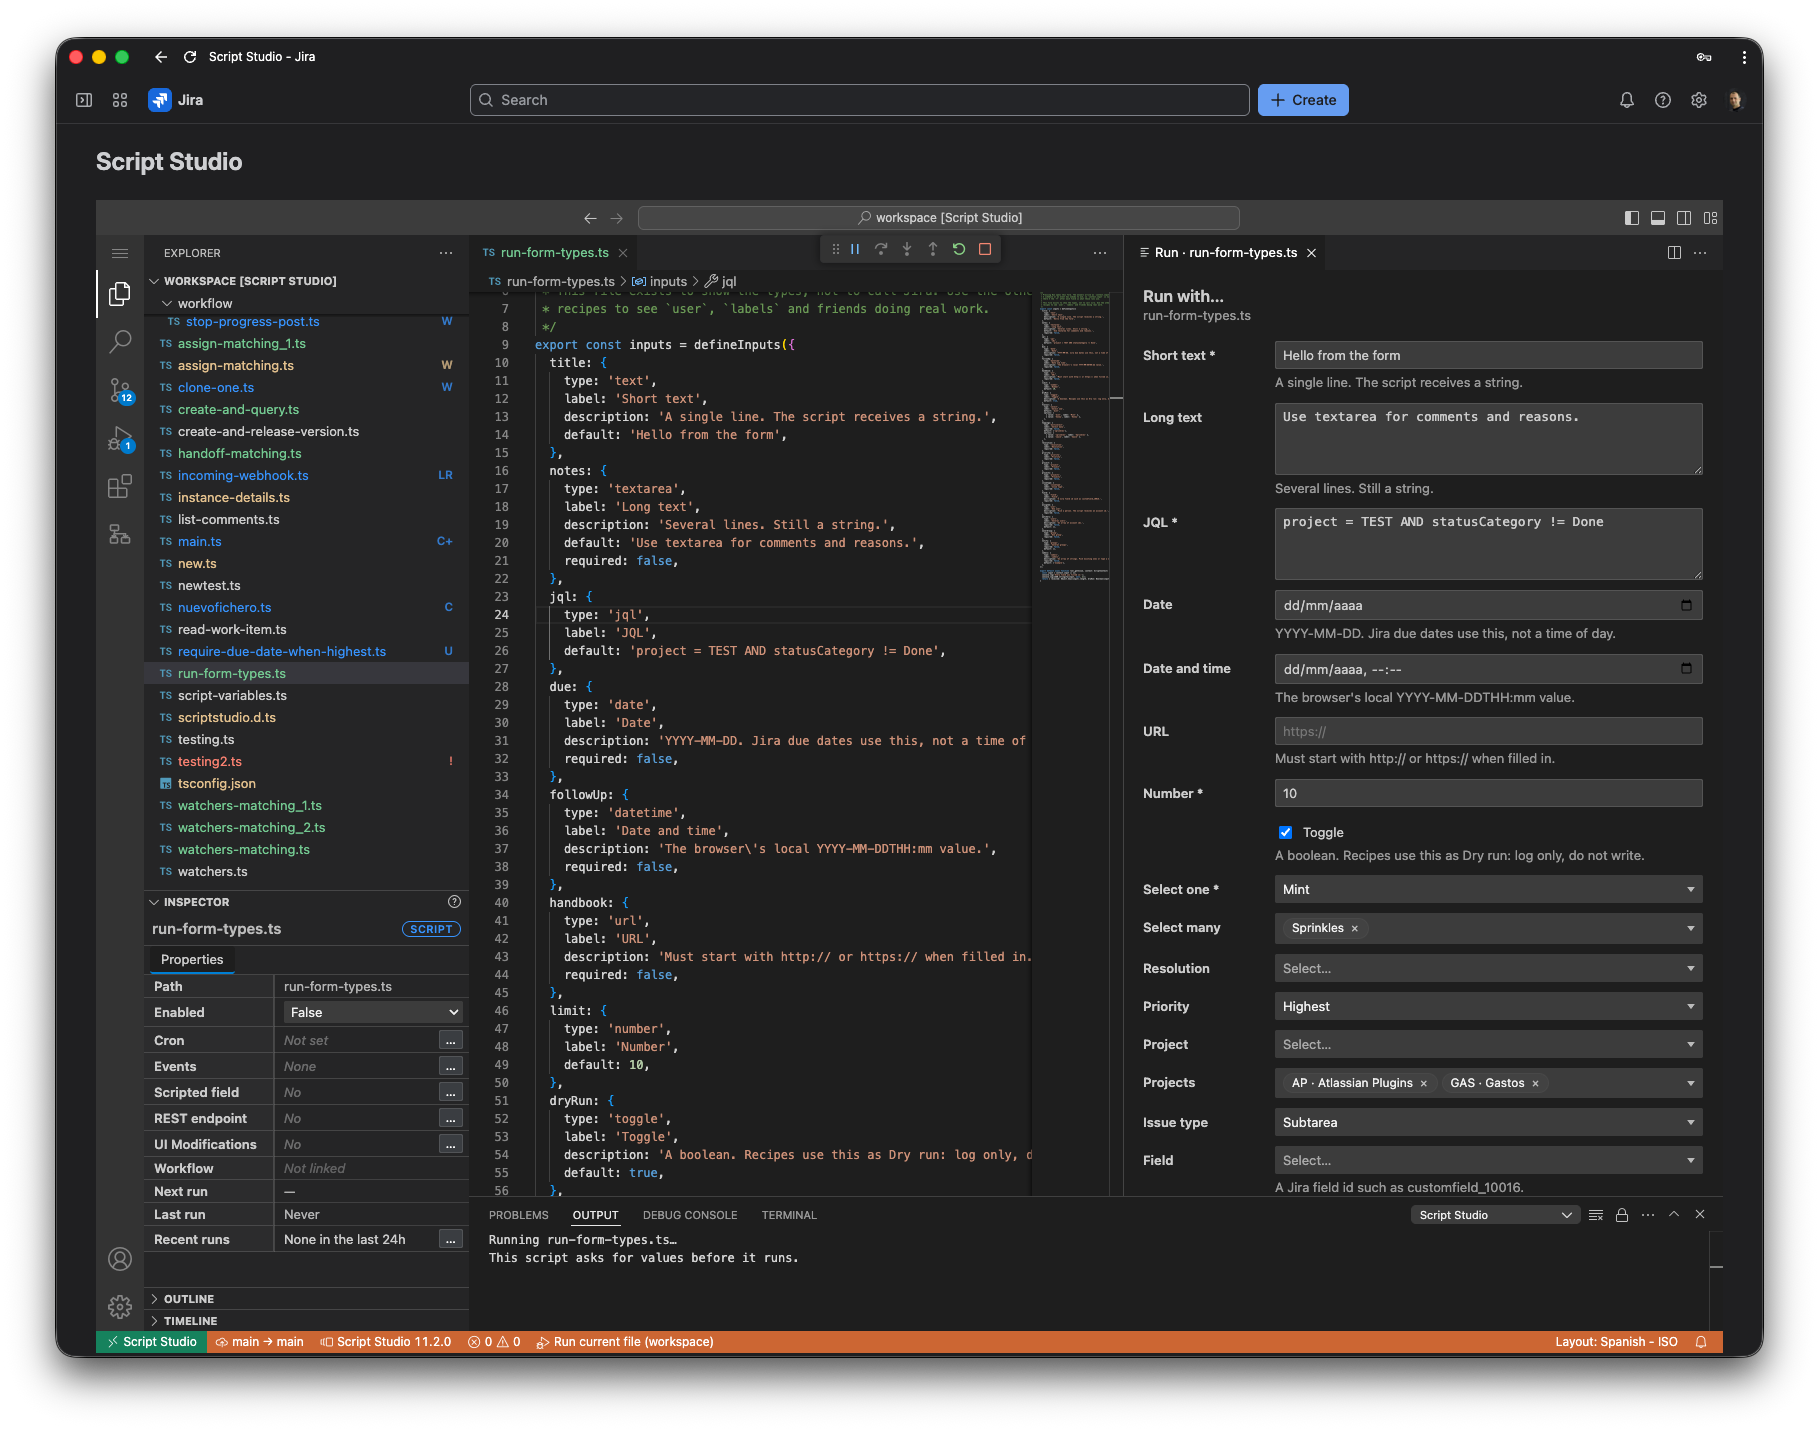The image size is (1819, 1431).
Task: Click the Jira Search field
Action: [x=859, y=100]
